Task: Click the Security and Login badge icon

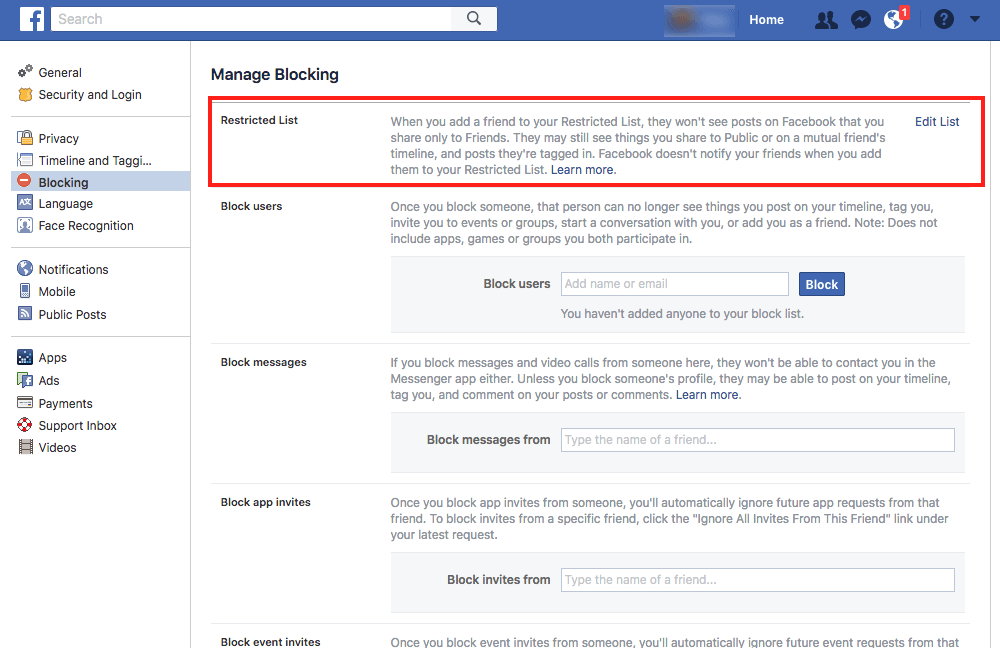Action: tap(25, 94)
